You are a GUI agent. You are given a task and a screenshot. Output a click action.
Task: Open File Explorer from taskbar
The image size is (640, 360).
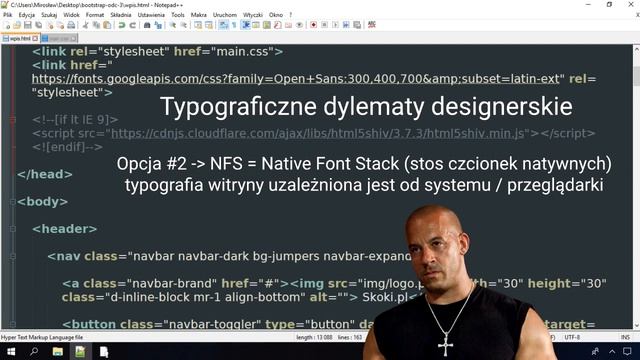(x=58, y=351)
